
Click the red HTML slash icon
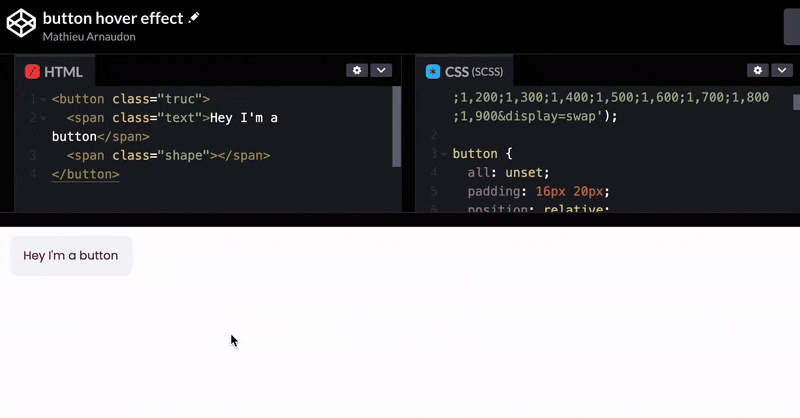coord(32,71)
